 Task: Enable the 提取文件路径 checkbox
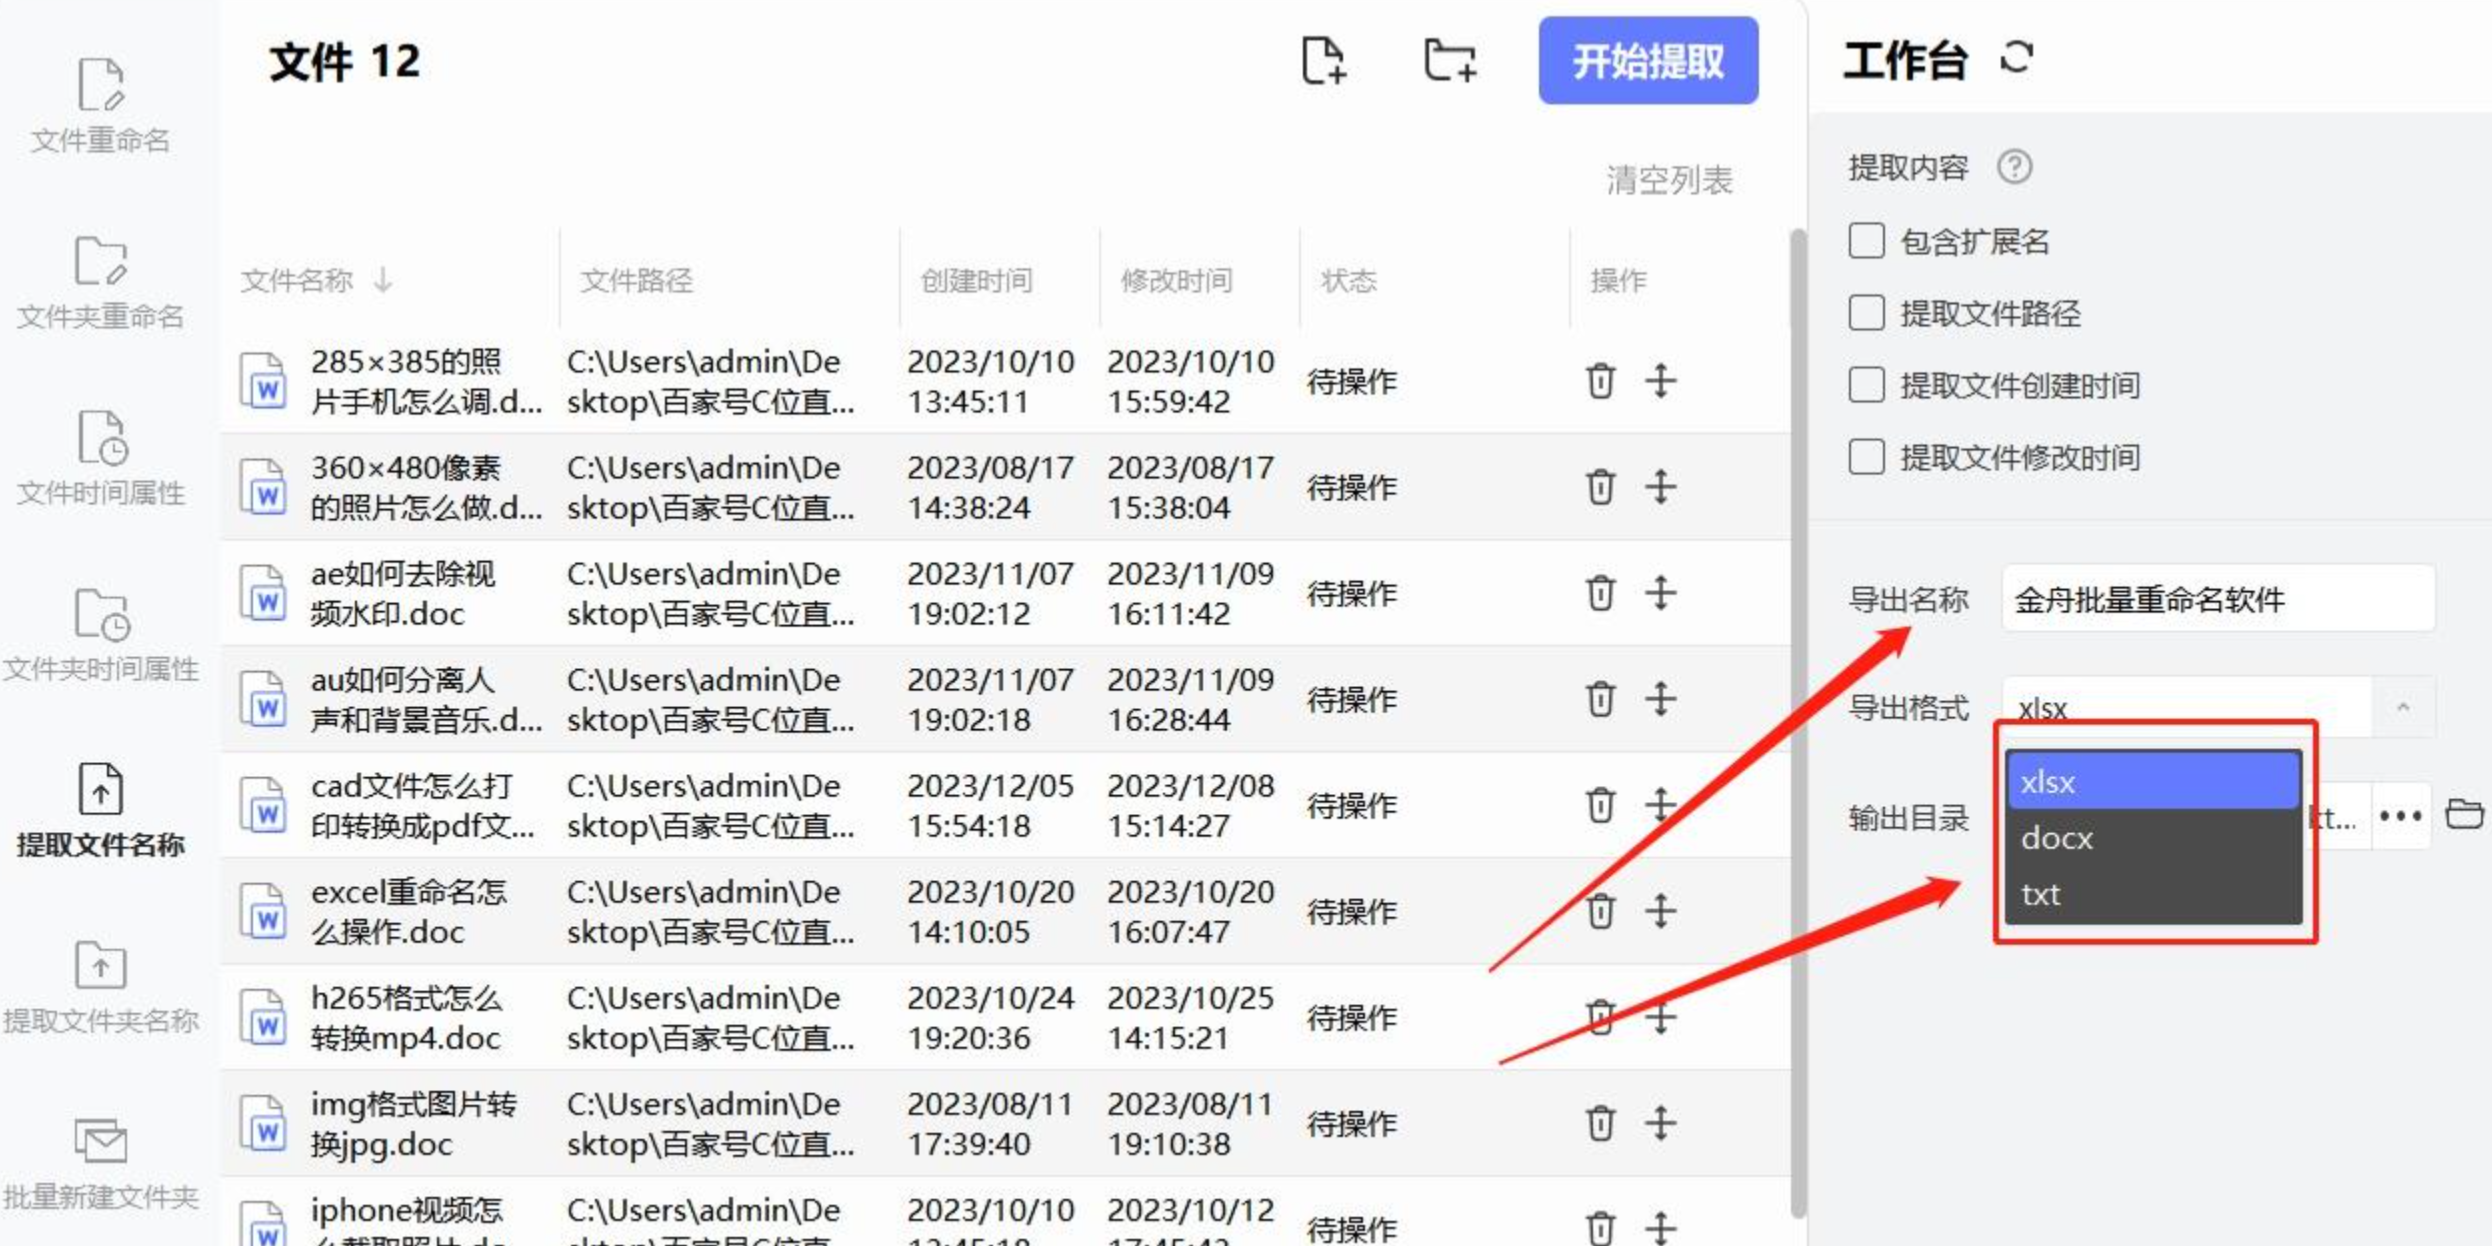coord(1866,313)
